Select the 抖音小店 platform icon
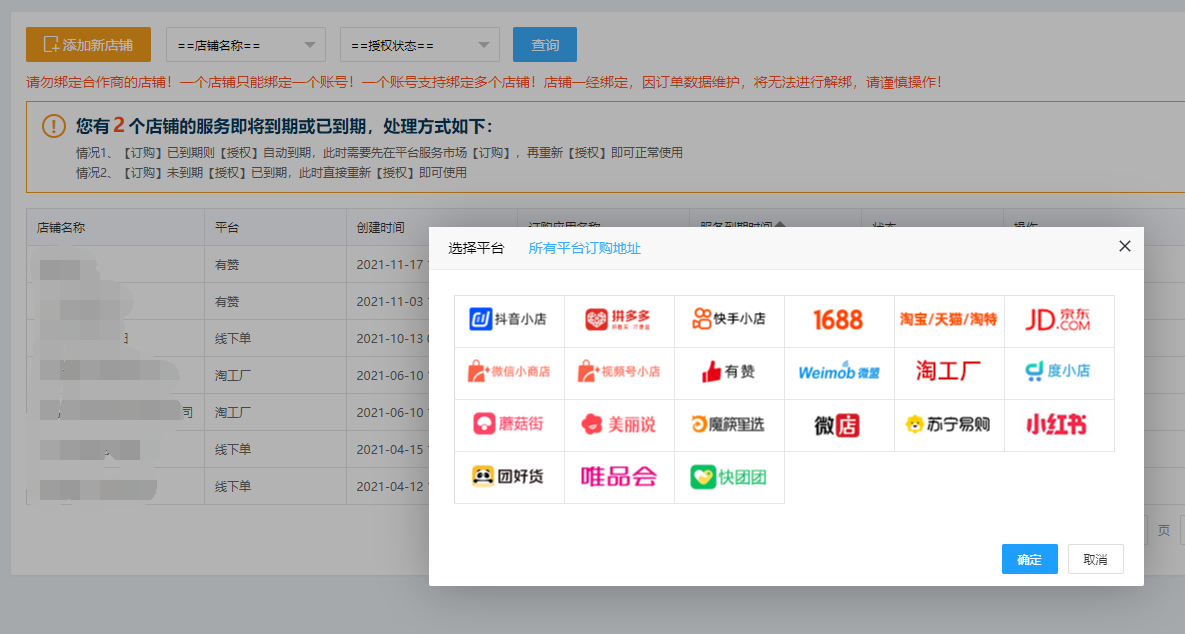 point(509,320)
